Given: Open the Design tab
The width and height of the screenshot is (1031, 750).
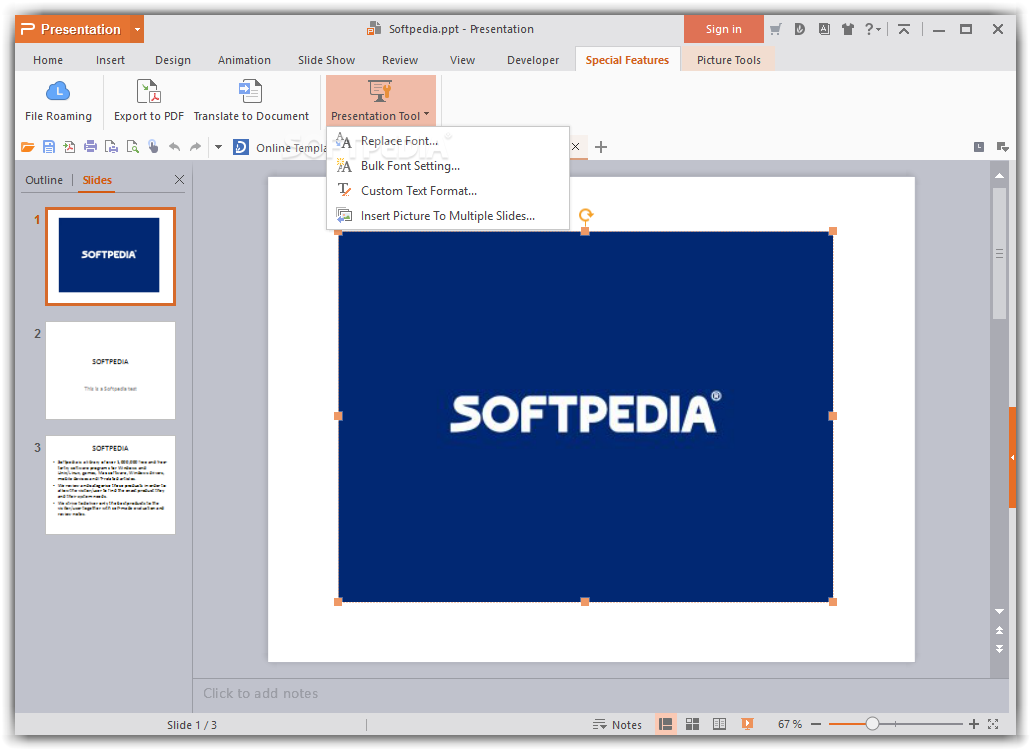Looking at the screenshot, I should click(x=173, y=60).
